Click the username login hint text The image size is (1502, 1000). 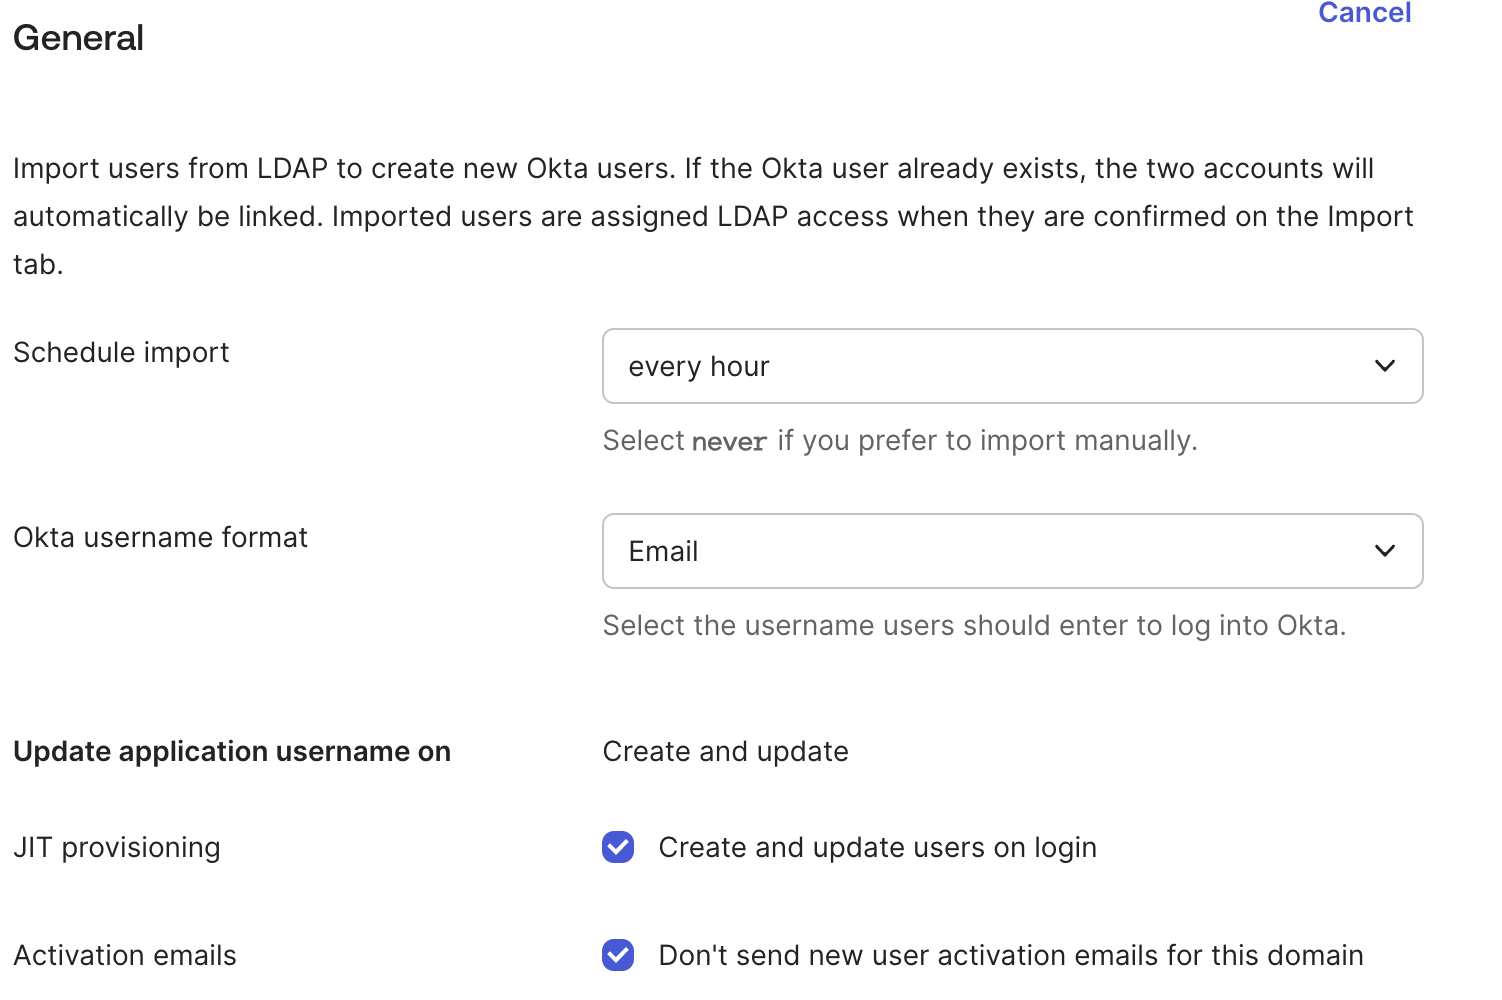(x=974, y=625)
